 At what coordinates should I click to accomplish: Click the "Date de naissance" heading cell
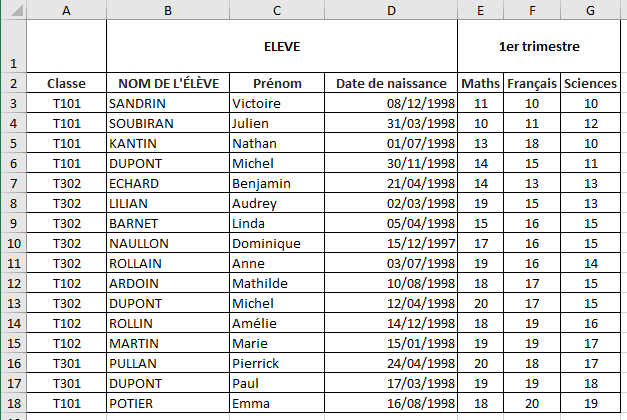(391, 83)
